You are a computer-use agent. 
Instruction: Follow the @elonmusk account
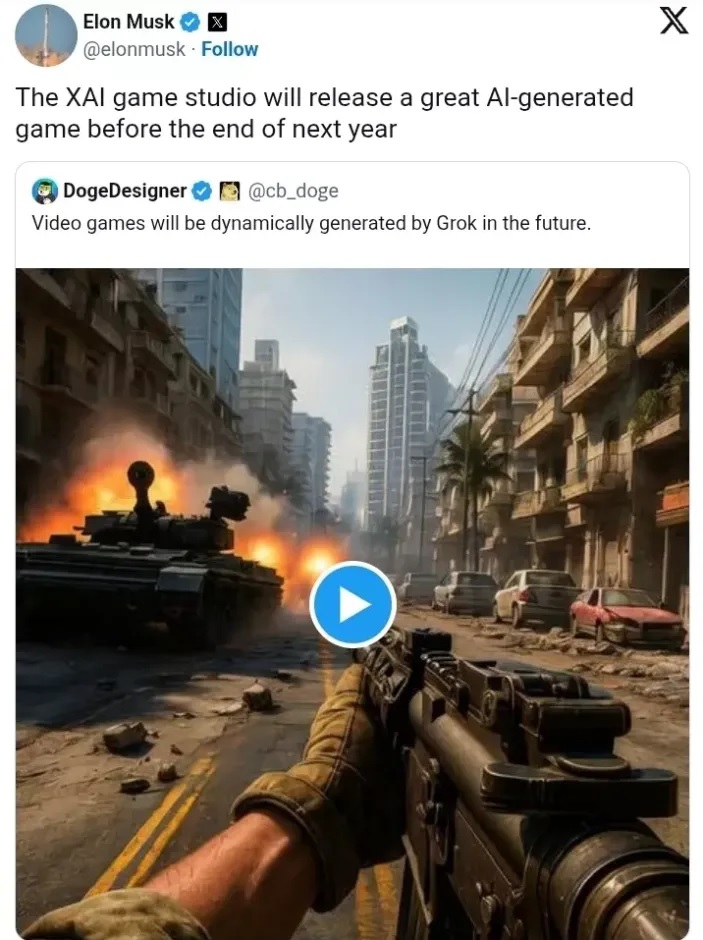tap(230, 49)
